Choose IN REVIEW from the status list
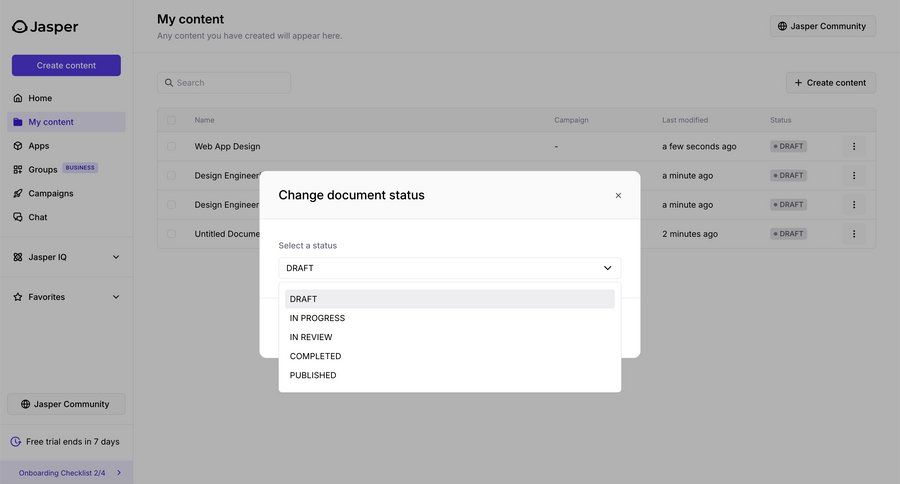Image resolution: width=900 pixels, height=484 pixels. 449,337
